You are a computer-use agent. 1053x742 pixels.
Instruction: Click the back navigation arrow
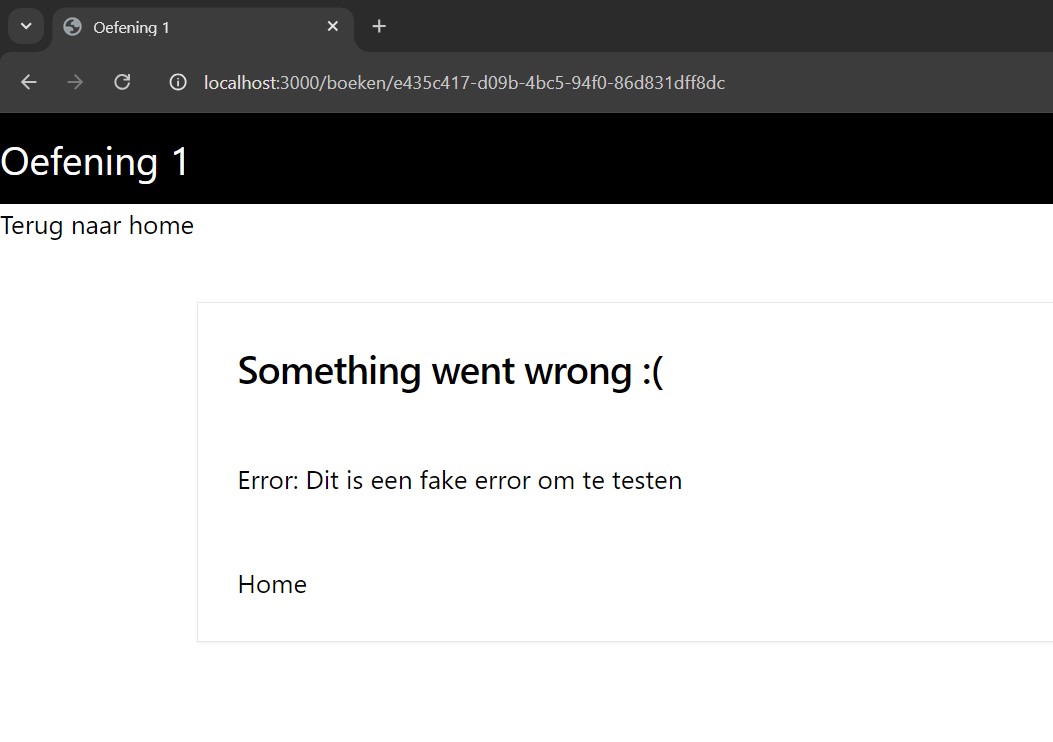(28, 82)
